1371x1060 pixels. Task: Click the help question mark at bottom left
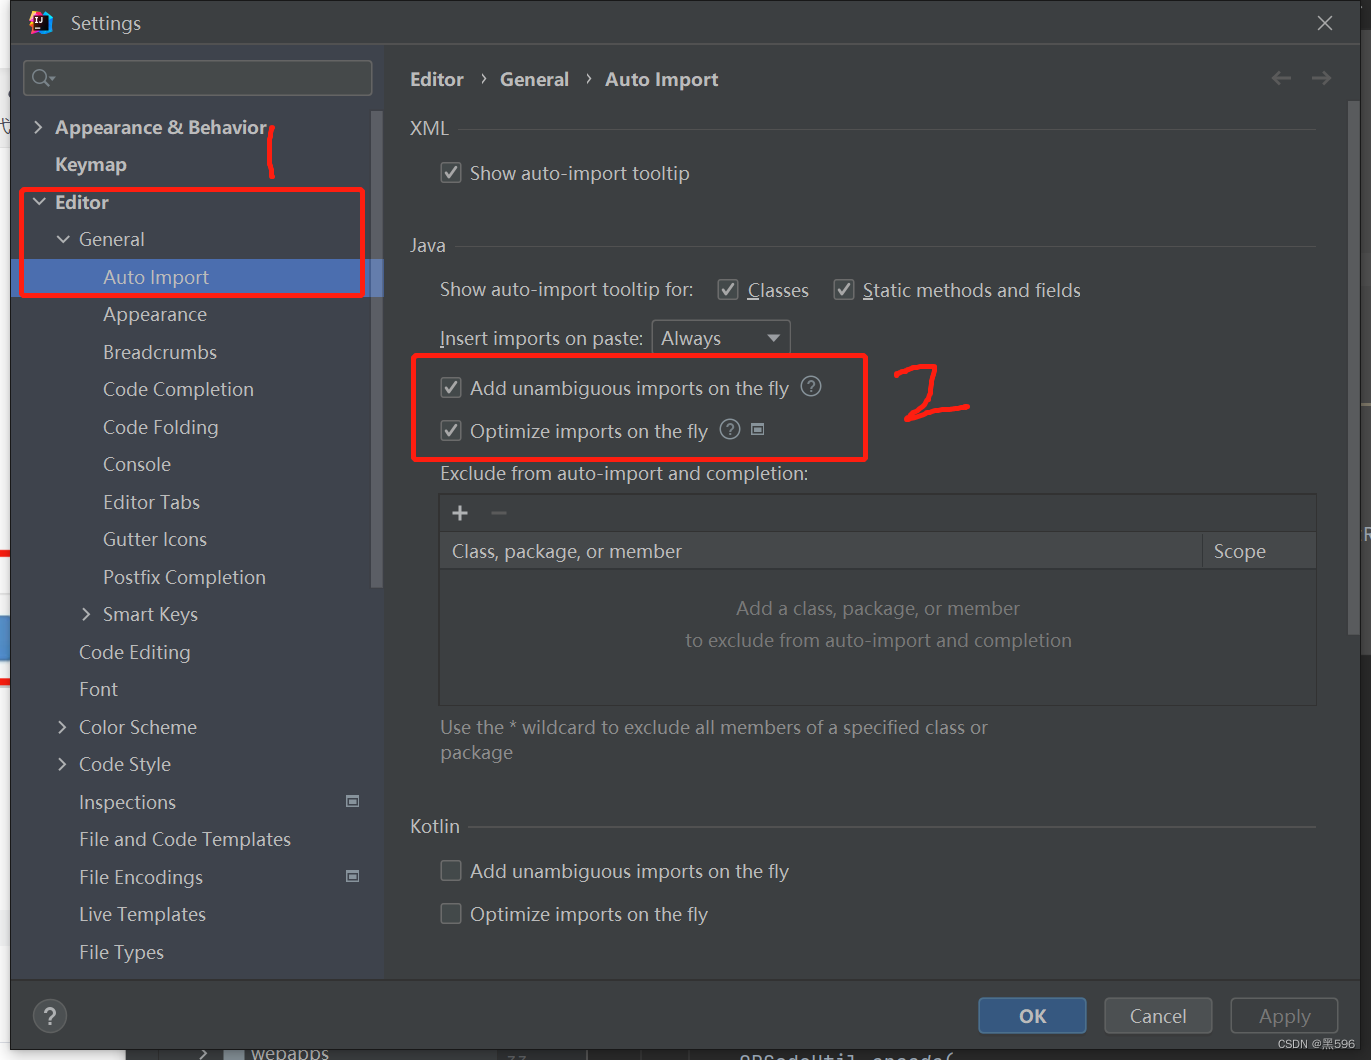click(x=50, y=1016)
